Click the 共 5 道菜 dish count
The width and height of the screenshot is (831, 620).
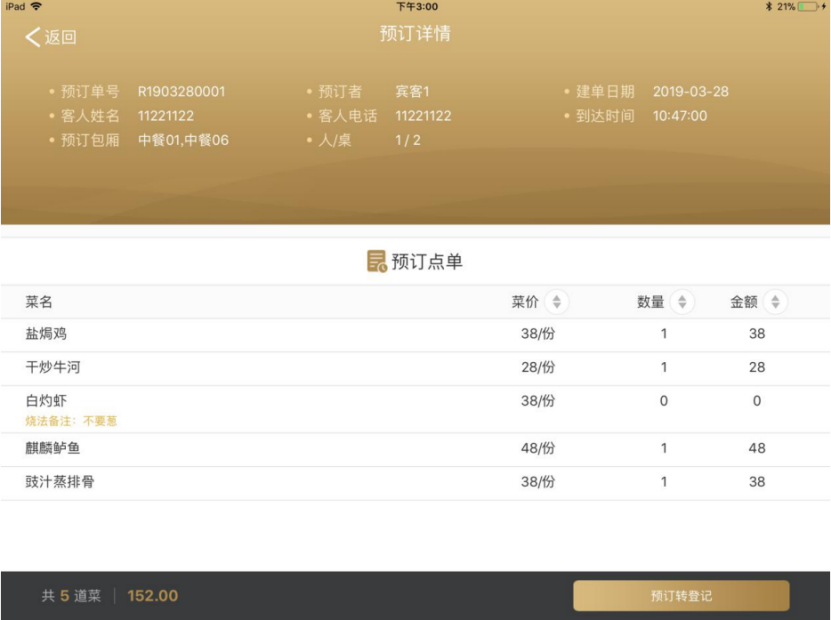click(x=71, y=596)
